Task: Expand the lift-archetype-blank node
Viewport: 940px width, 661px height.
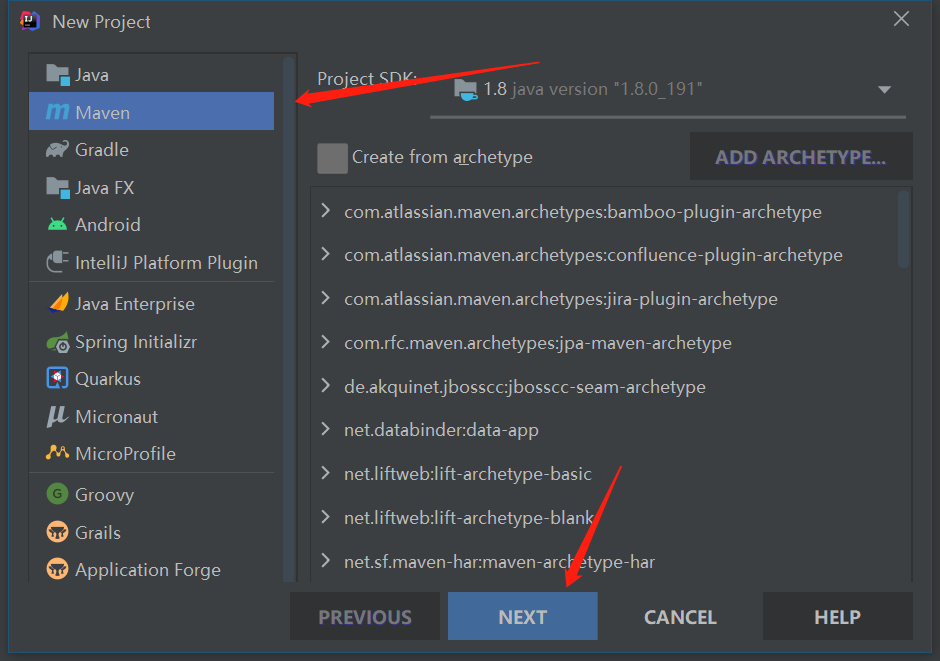Action: [x=326, y=517]
